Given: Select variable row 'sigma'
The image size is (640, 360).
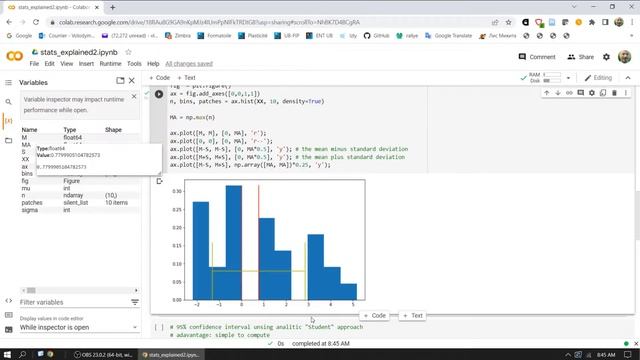Looking at the screenshot, I should pyautogui.click(x=80, y=210).
